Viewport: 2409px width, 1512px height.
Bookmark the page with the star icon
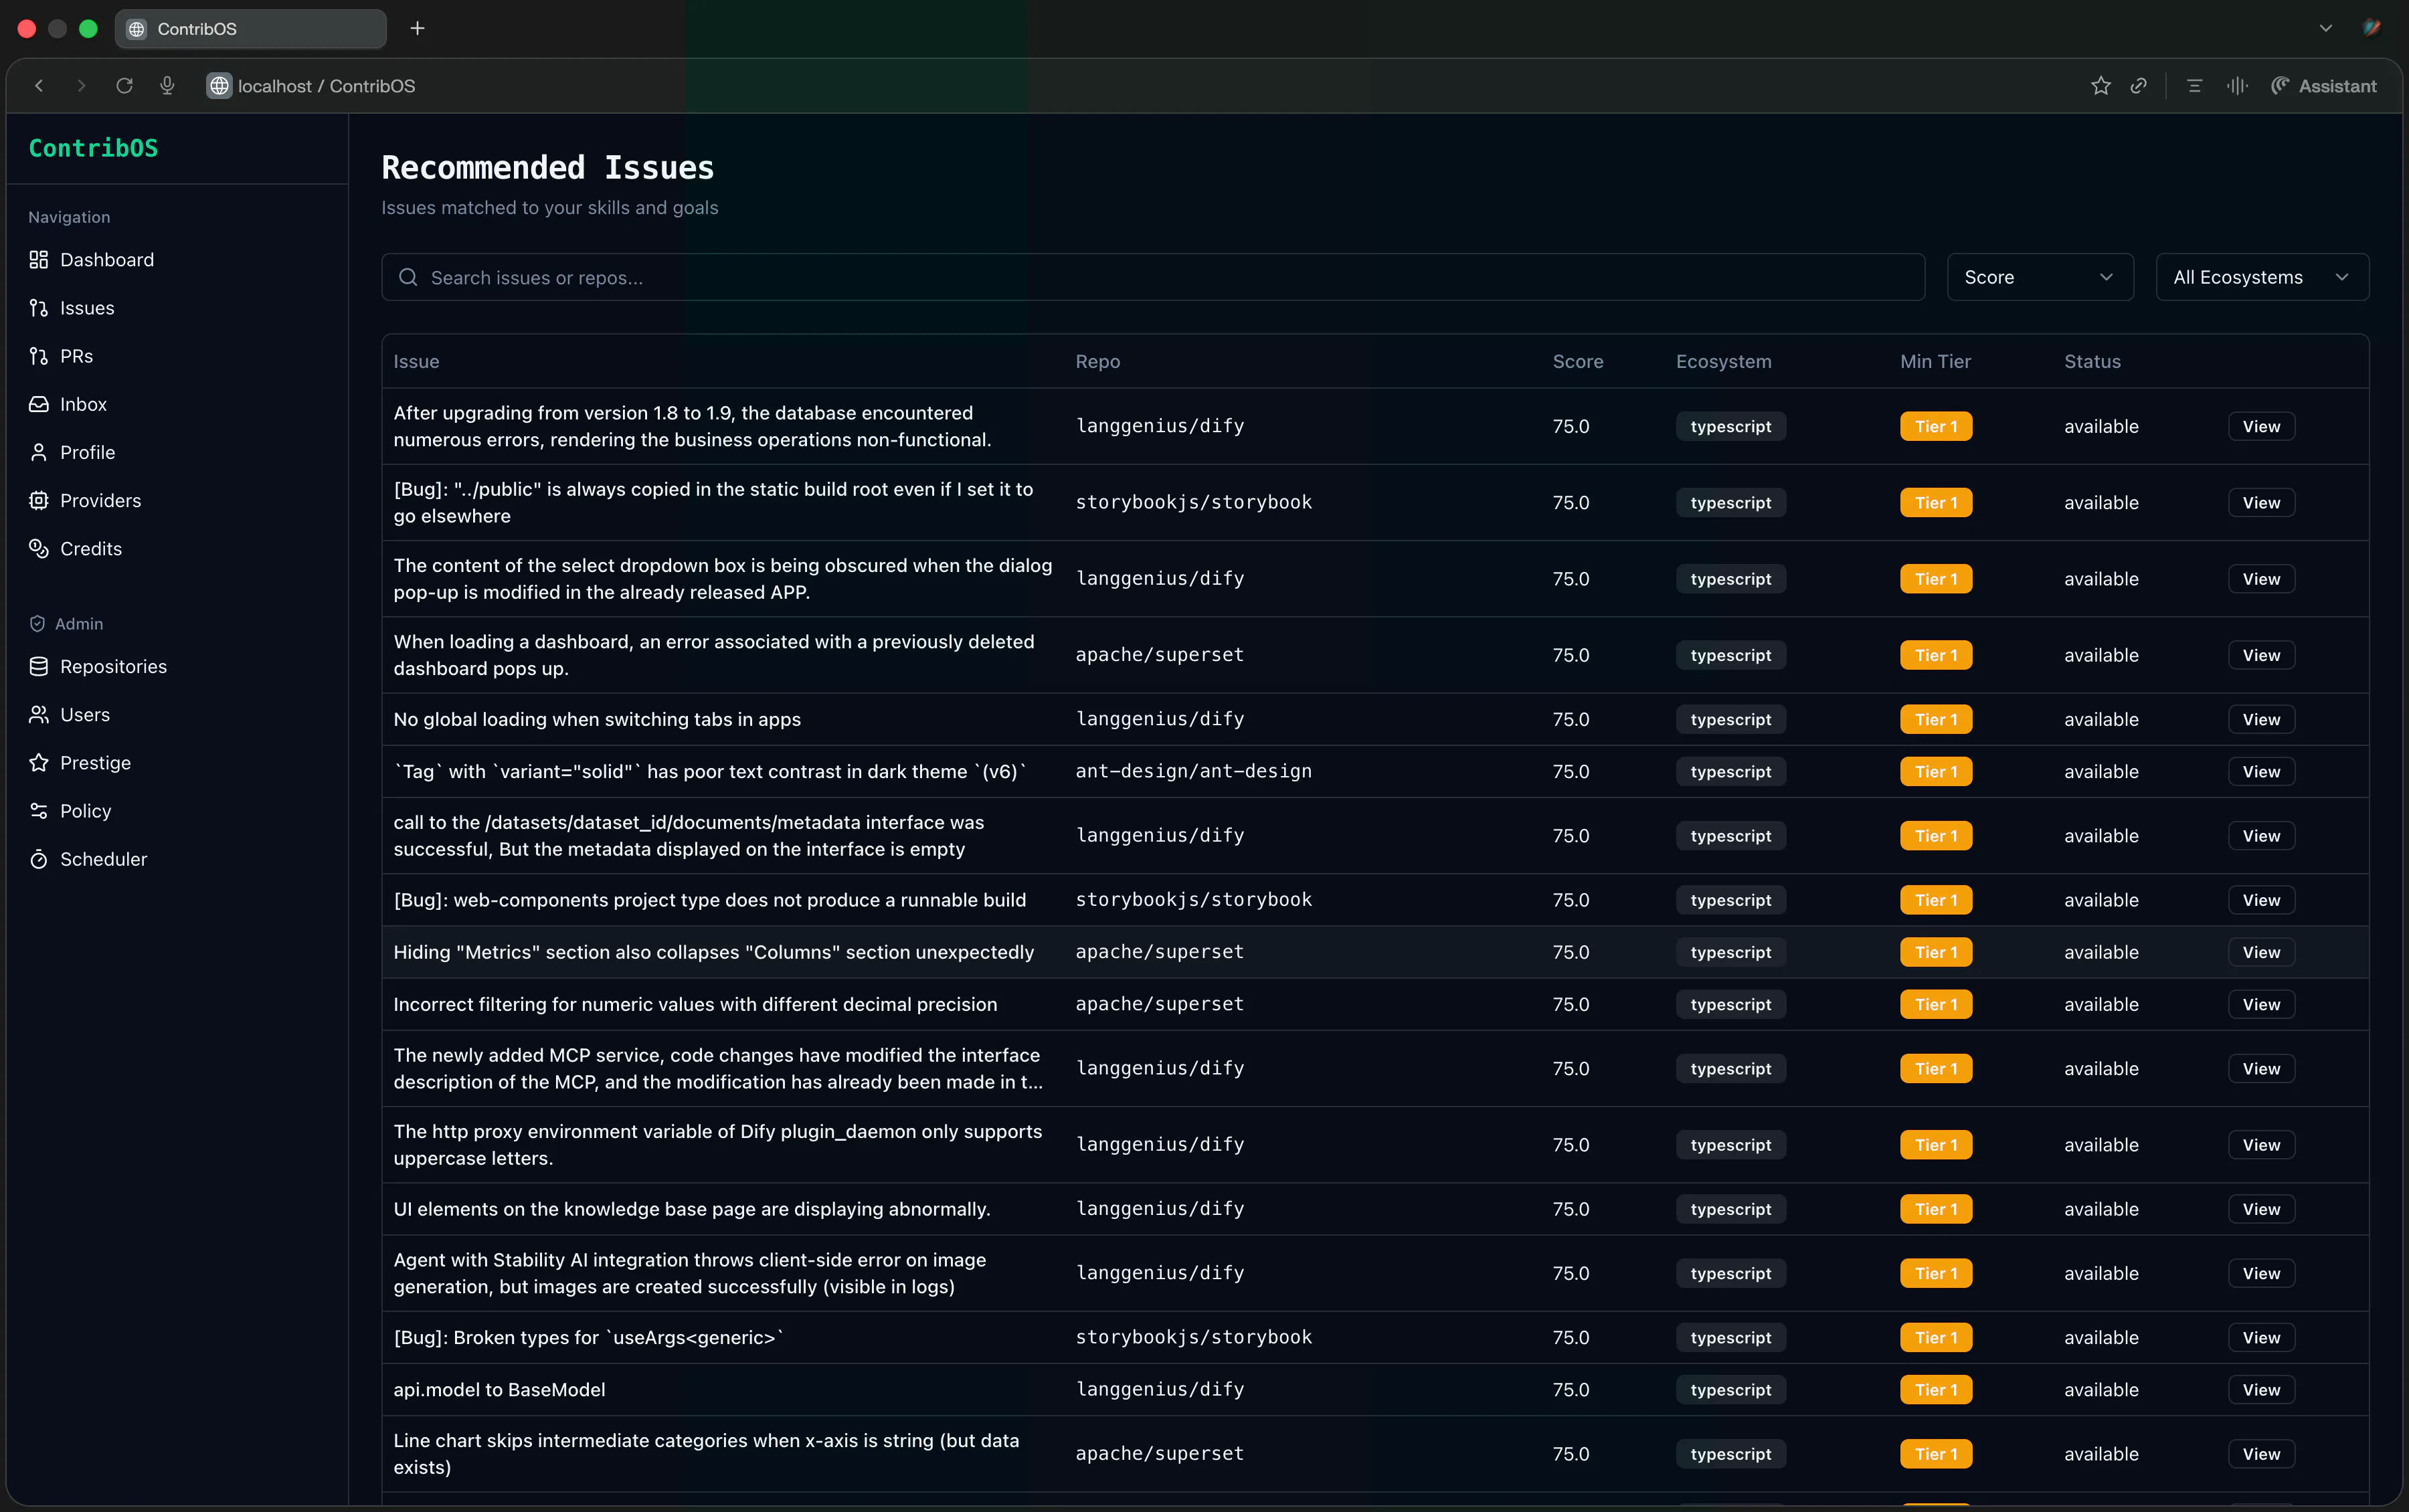[2100, 86]
